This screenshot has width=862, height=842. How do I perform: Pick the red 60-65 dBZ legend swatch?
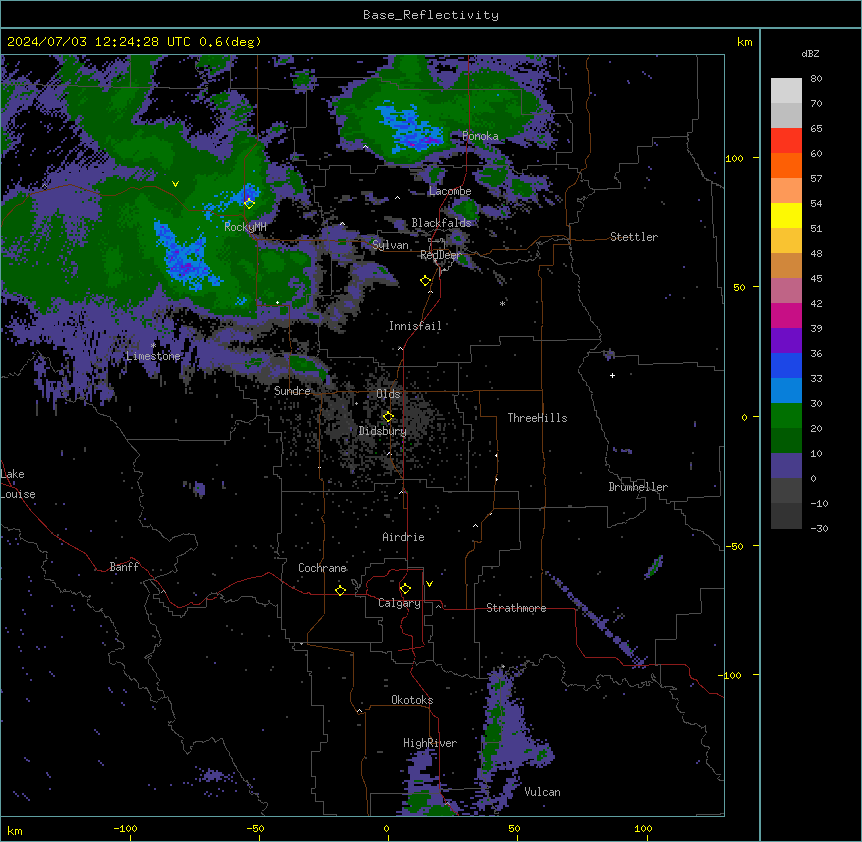pos(786,140)
